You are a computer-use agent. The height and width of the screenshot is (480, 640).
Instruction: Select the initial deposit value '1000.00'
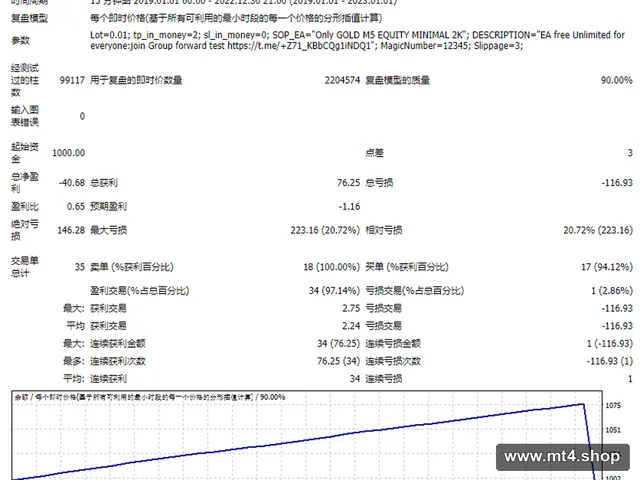(69, 153)
